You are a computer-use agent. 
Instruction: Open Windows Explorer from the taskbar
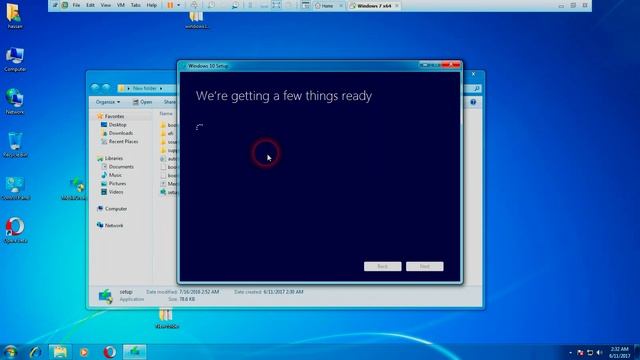[60, 352]
